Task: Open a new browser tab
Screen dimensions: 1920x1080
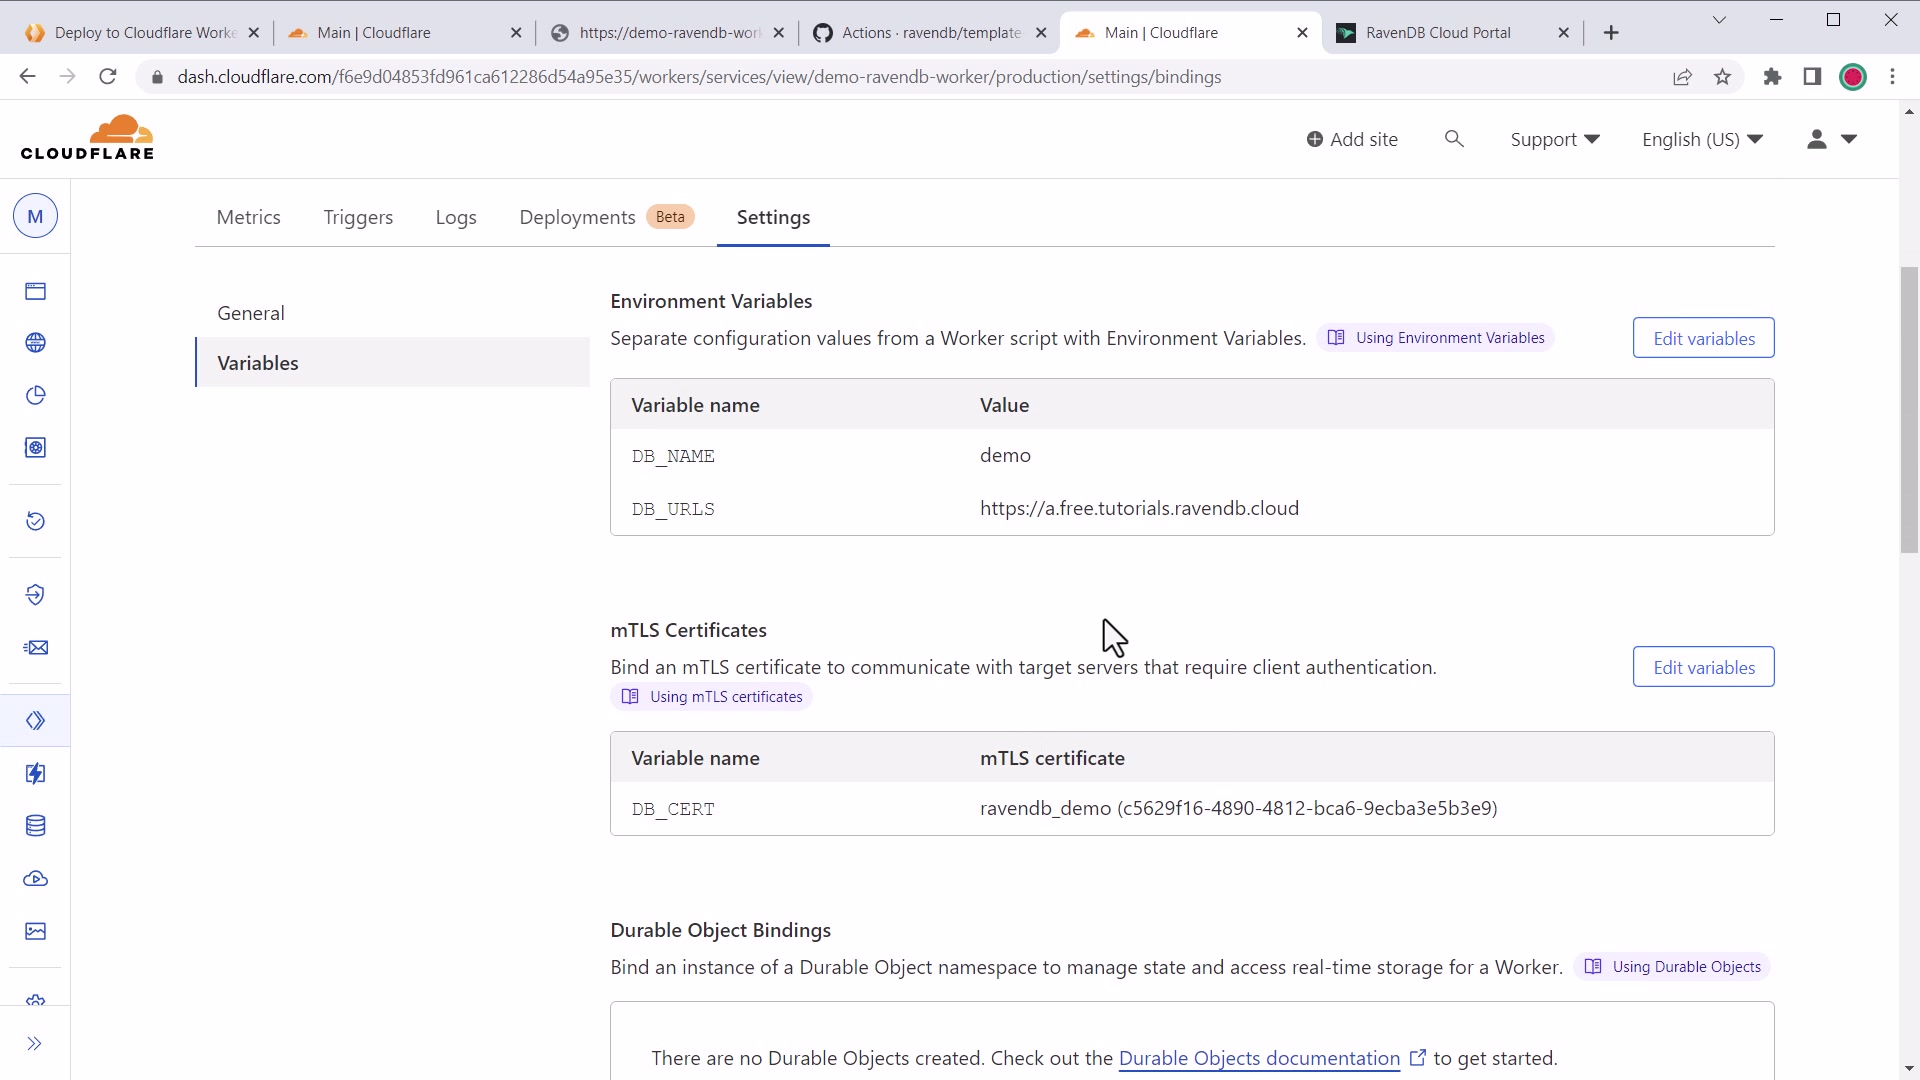Action: coord(1611,33)
